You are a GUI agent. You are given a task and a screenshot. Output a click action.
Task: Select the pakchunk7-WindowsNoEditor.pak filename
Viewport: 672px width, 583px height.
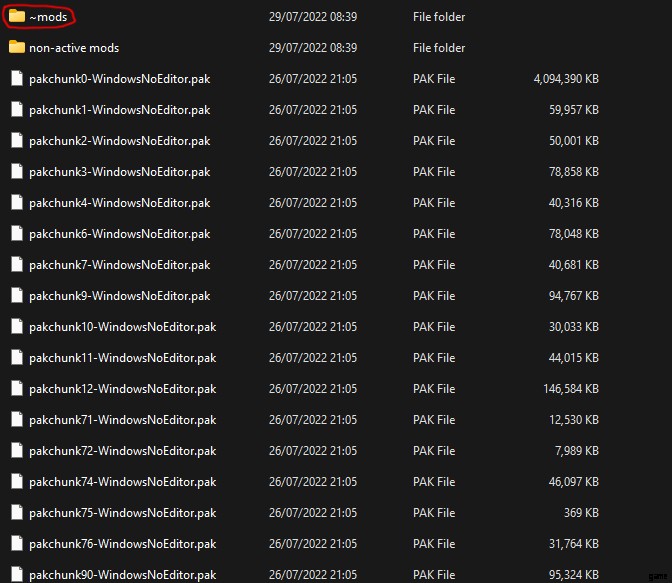coord(119,265)
